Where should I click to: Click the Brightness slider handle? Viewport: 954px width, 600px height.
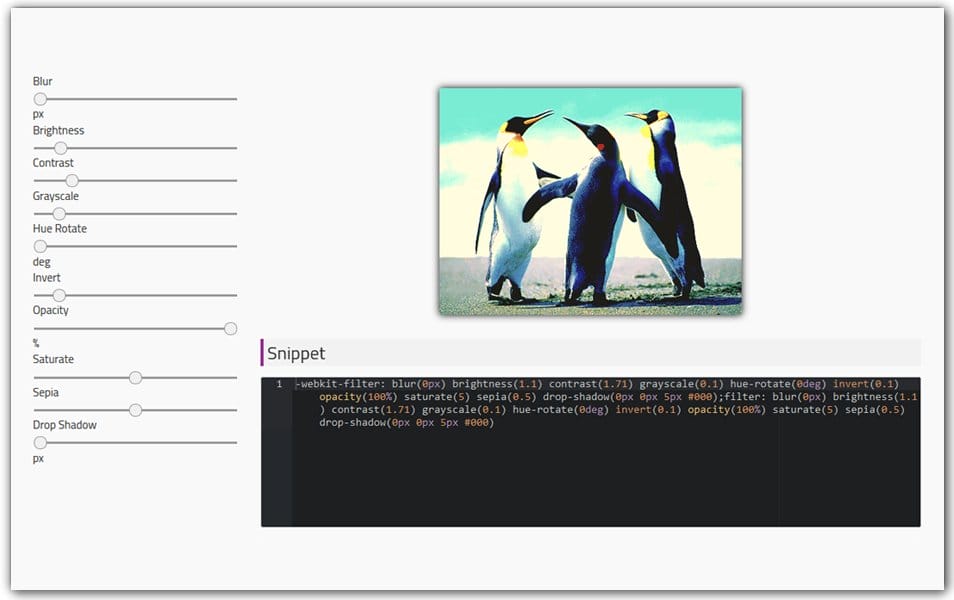tap(59, 147)
